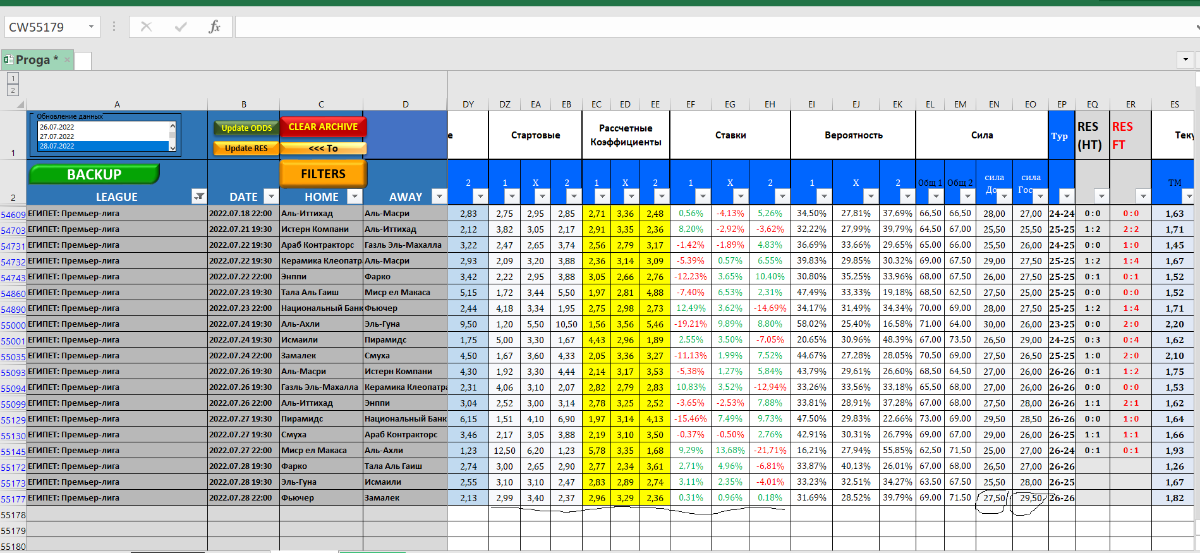Click date cell 2022.07.18 22:00
Viewport: 1200px width, 553px height.
point(243,214)
